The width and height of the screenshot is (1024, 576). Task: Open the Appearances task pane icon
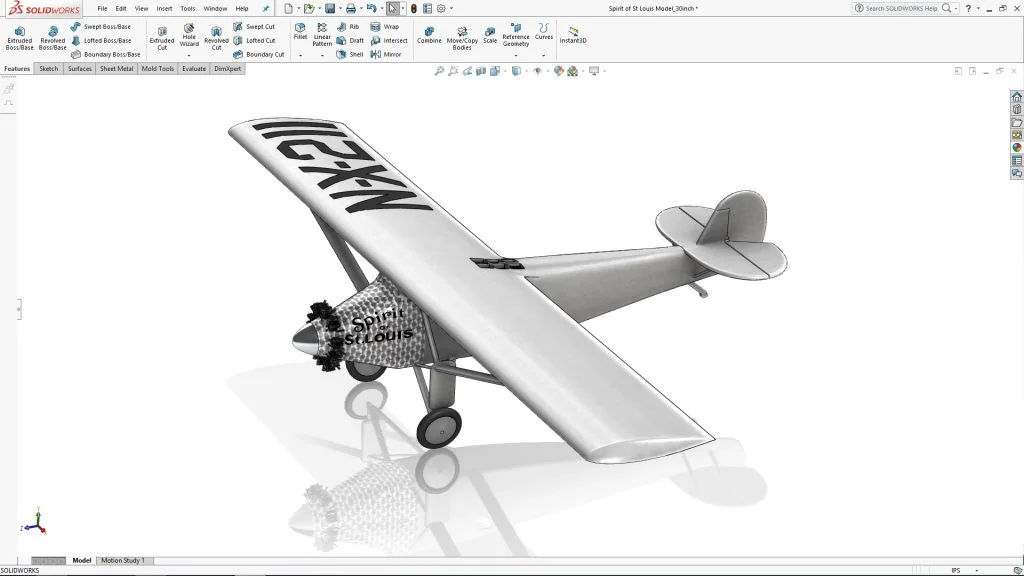(x=1017, y=148)
